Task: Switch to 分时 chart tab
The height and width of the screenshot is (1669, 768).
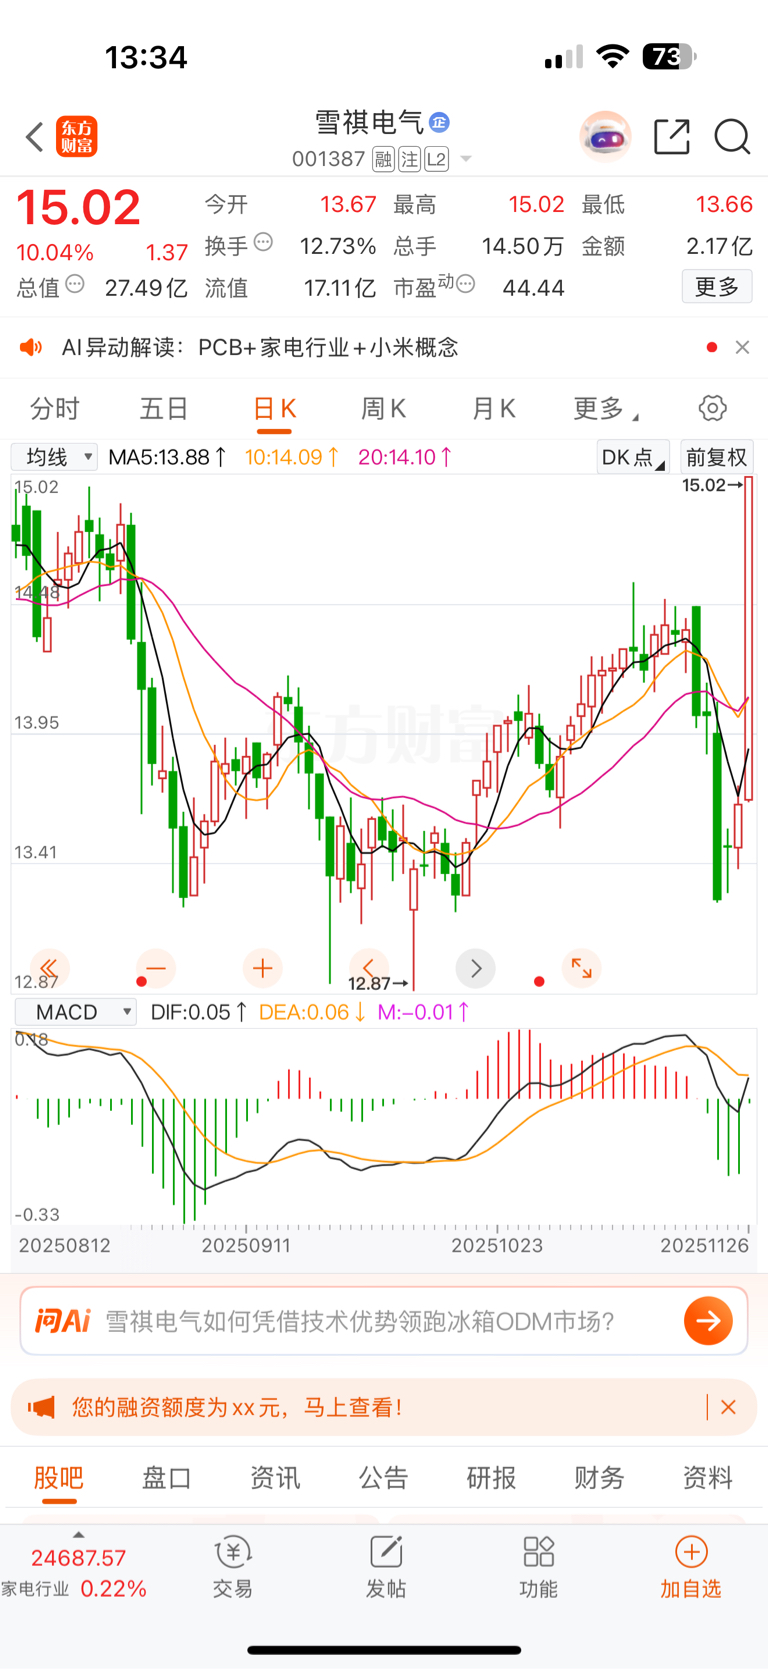Action: point(55,409)
